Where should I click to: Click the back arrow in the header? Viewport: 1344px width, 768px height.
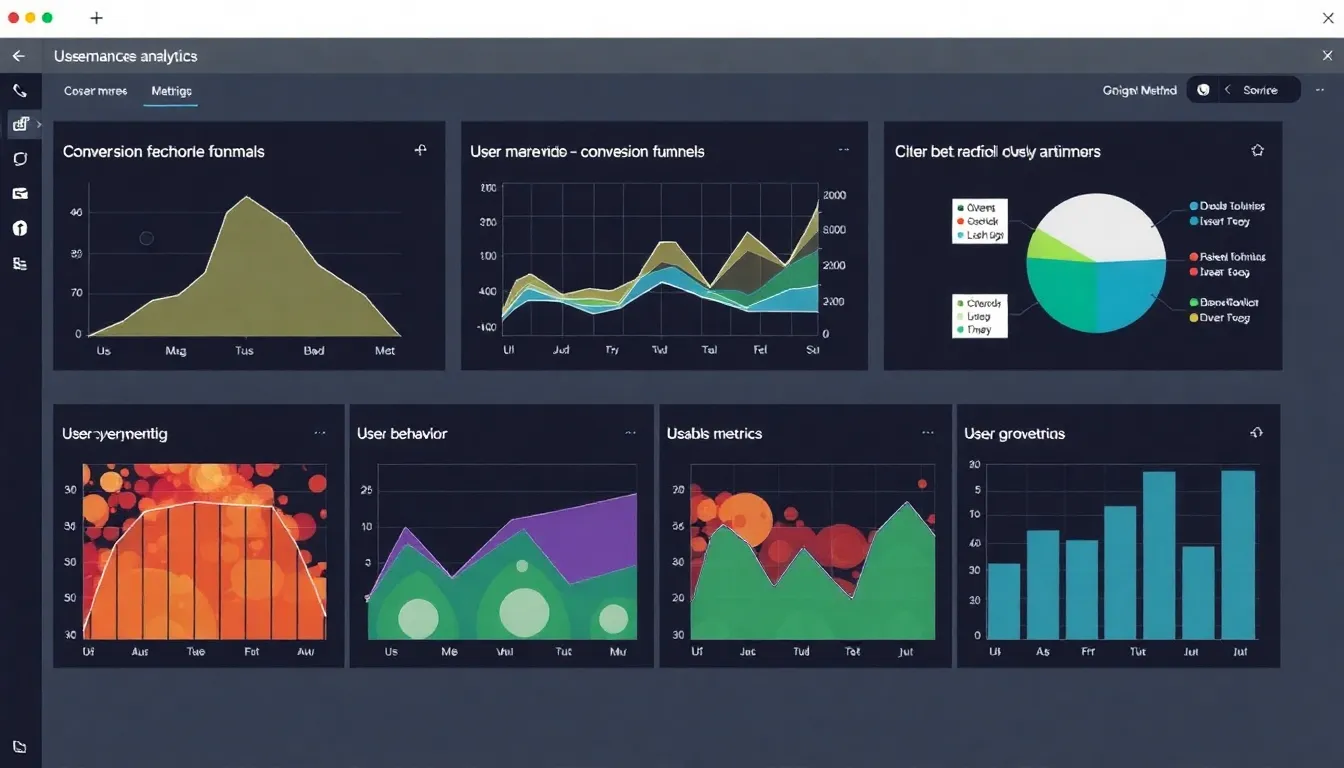pos(18,56)
